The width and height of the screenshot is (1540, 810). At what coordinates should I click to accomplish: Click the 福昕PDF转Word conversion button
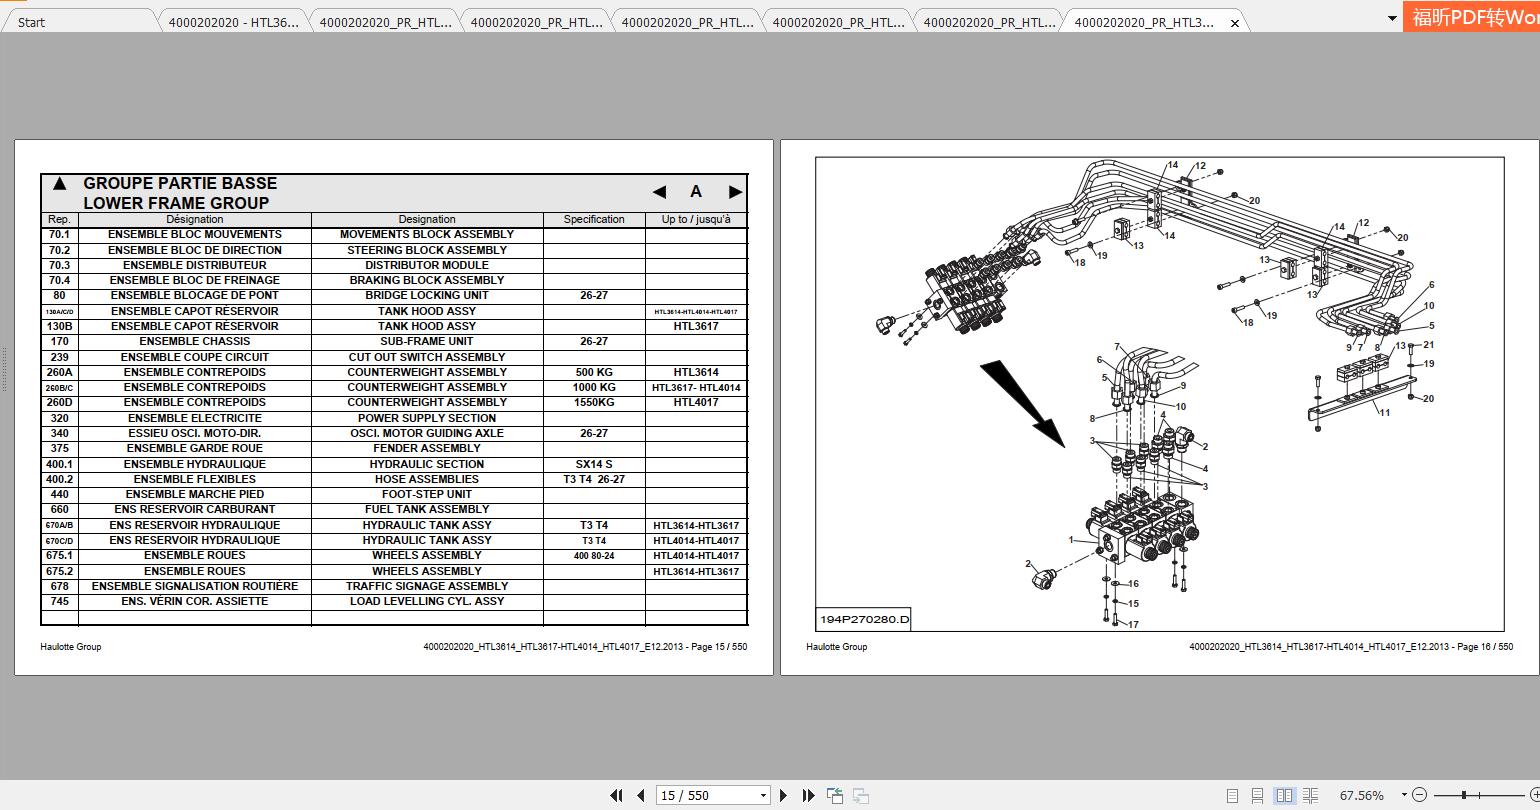[1470, 17]
